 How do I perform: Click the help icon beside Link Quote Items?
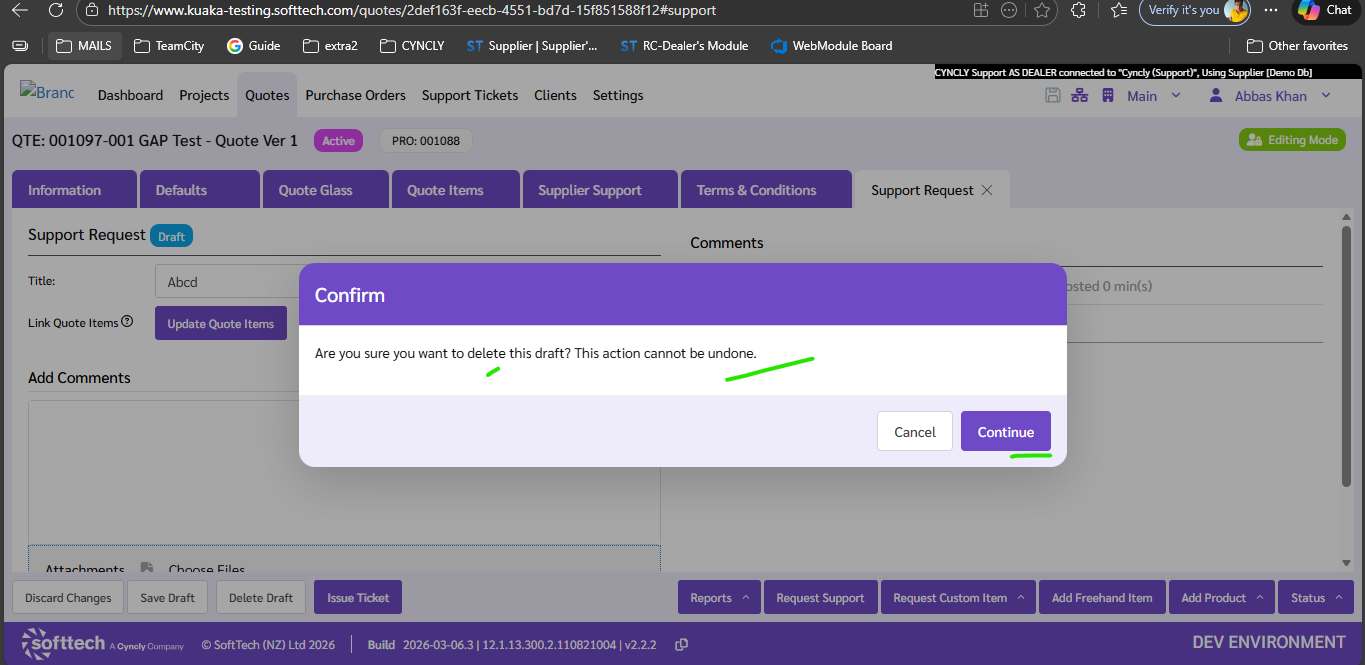pos(127,322)
